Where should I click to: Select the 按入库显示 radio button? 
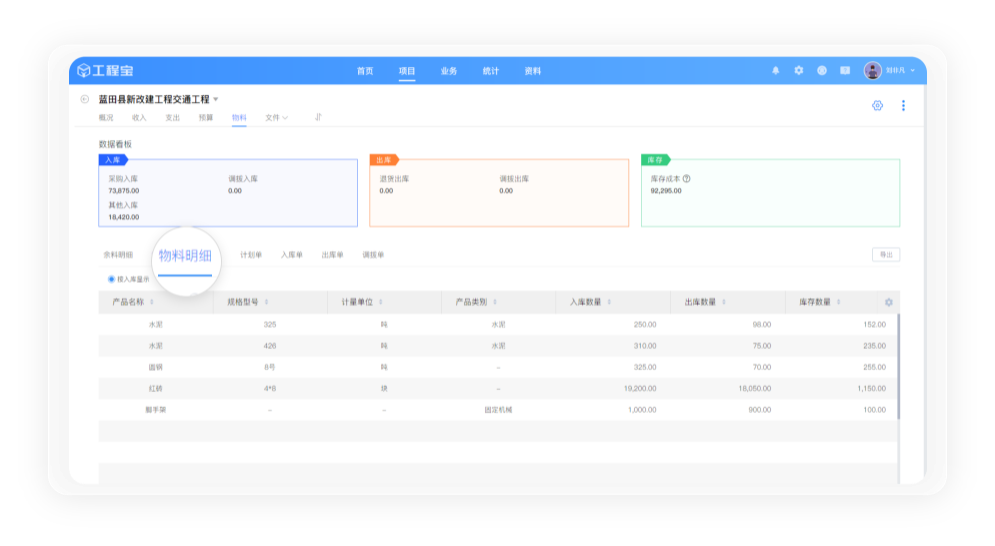pyautogui.click(x=112, y=279)
